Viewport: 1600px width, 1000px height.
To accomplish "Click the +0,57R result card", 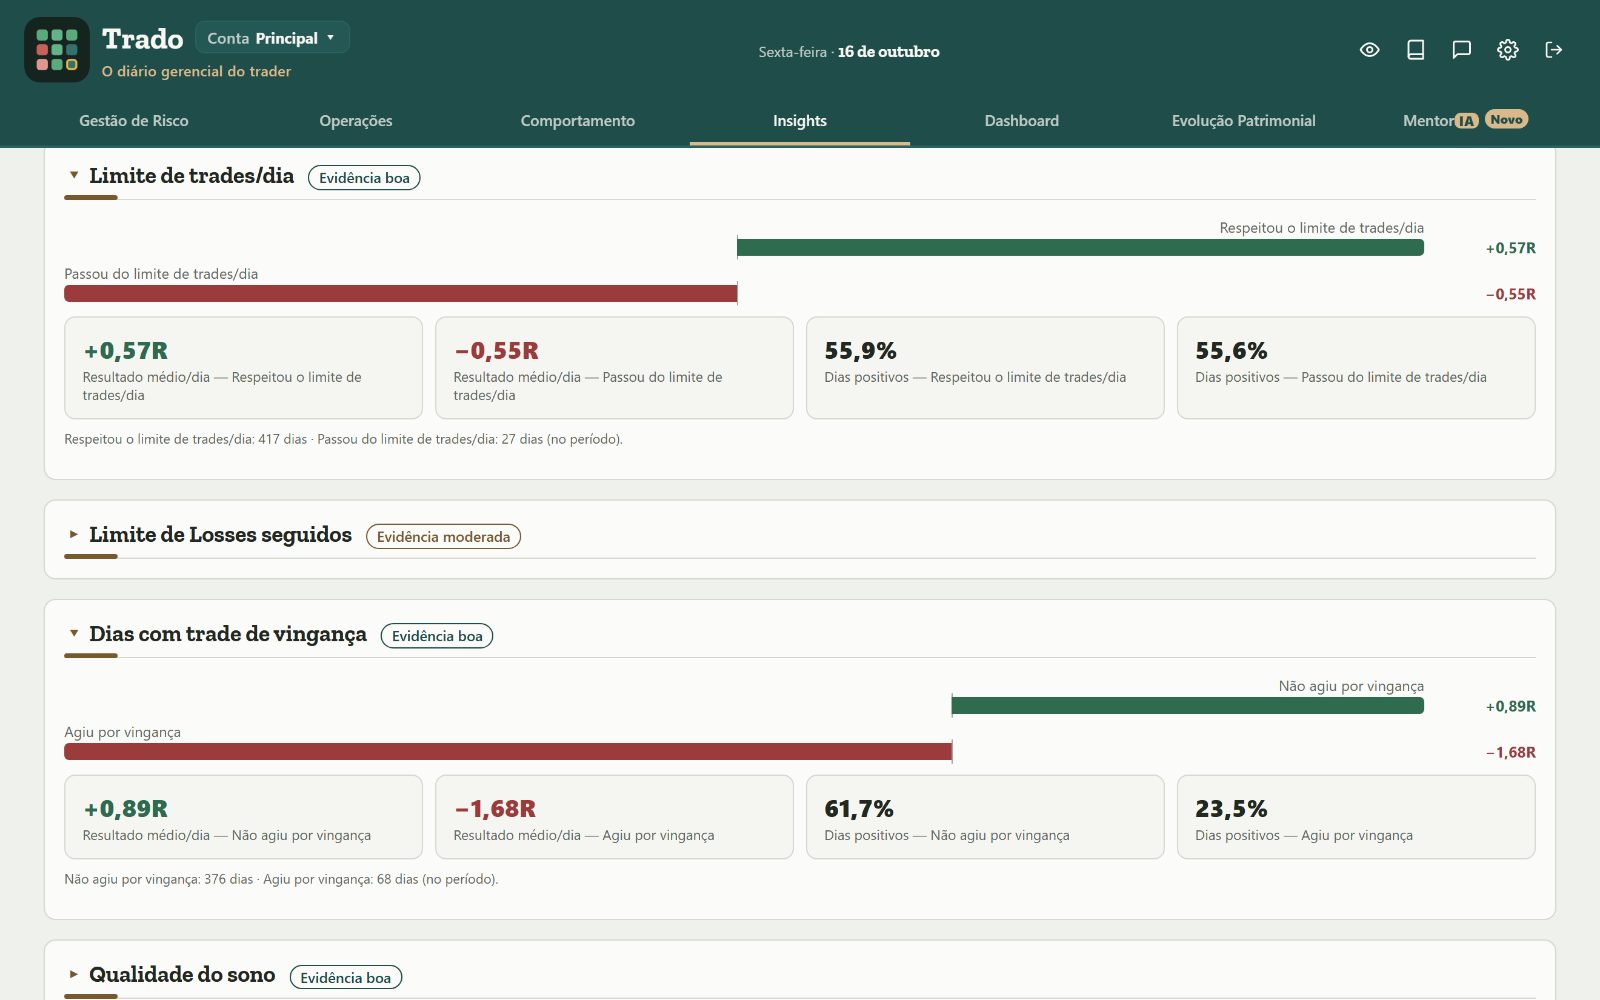I will tap(243, 368).
